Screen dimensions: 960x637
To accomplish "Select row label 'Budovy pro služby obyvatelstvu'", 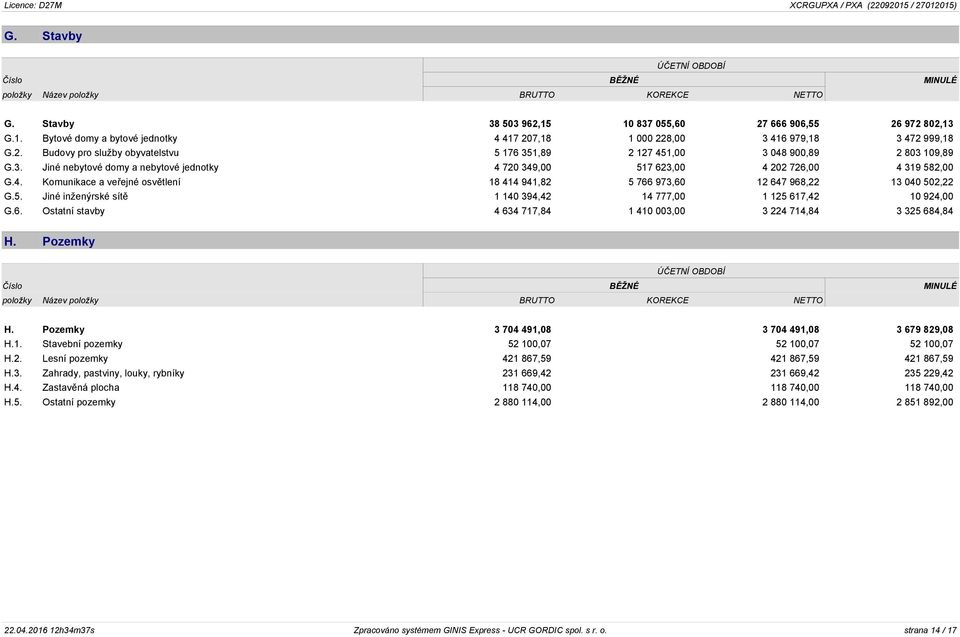I will [110, 153].
